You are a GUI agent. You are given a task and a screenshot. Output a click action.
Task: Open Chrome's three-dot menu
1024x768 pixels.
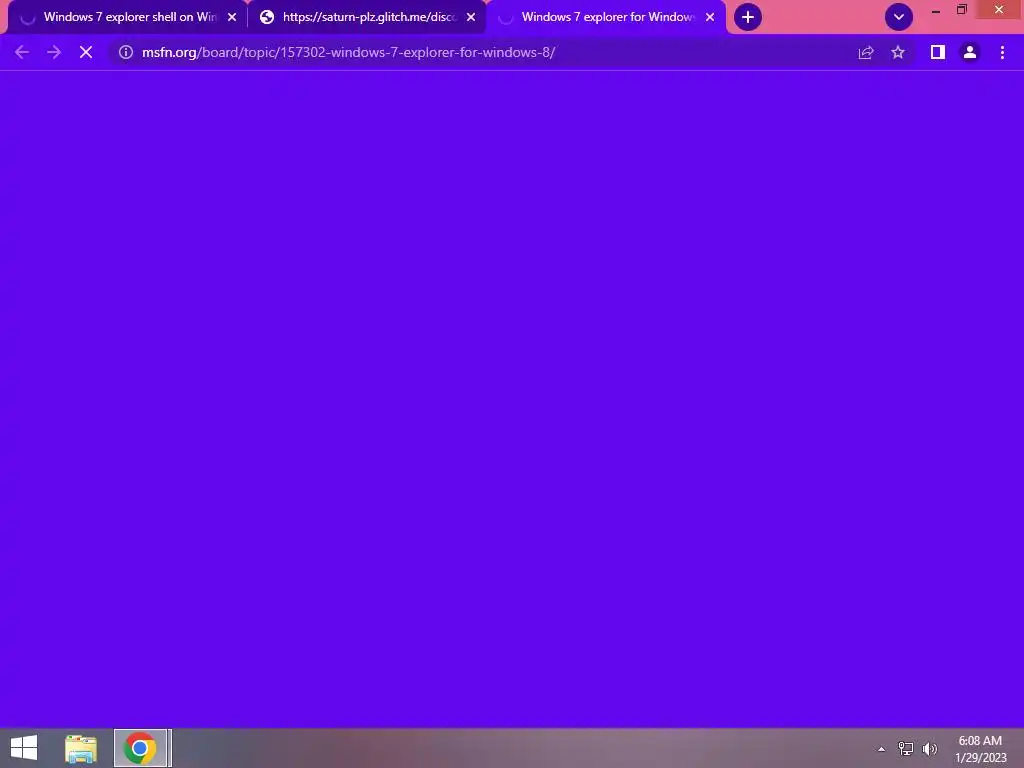(1002, 52)
